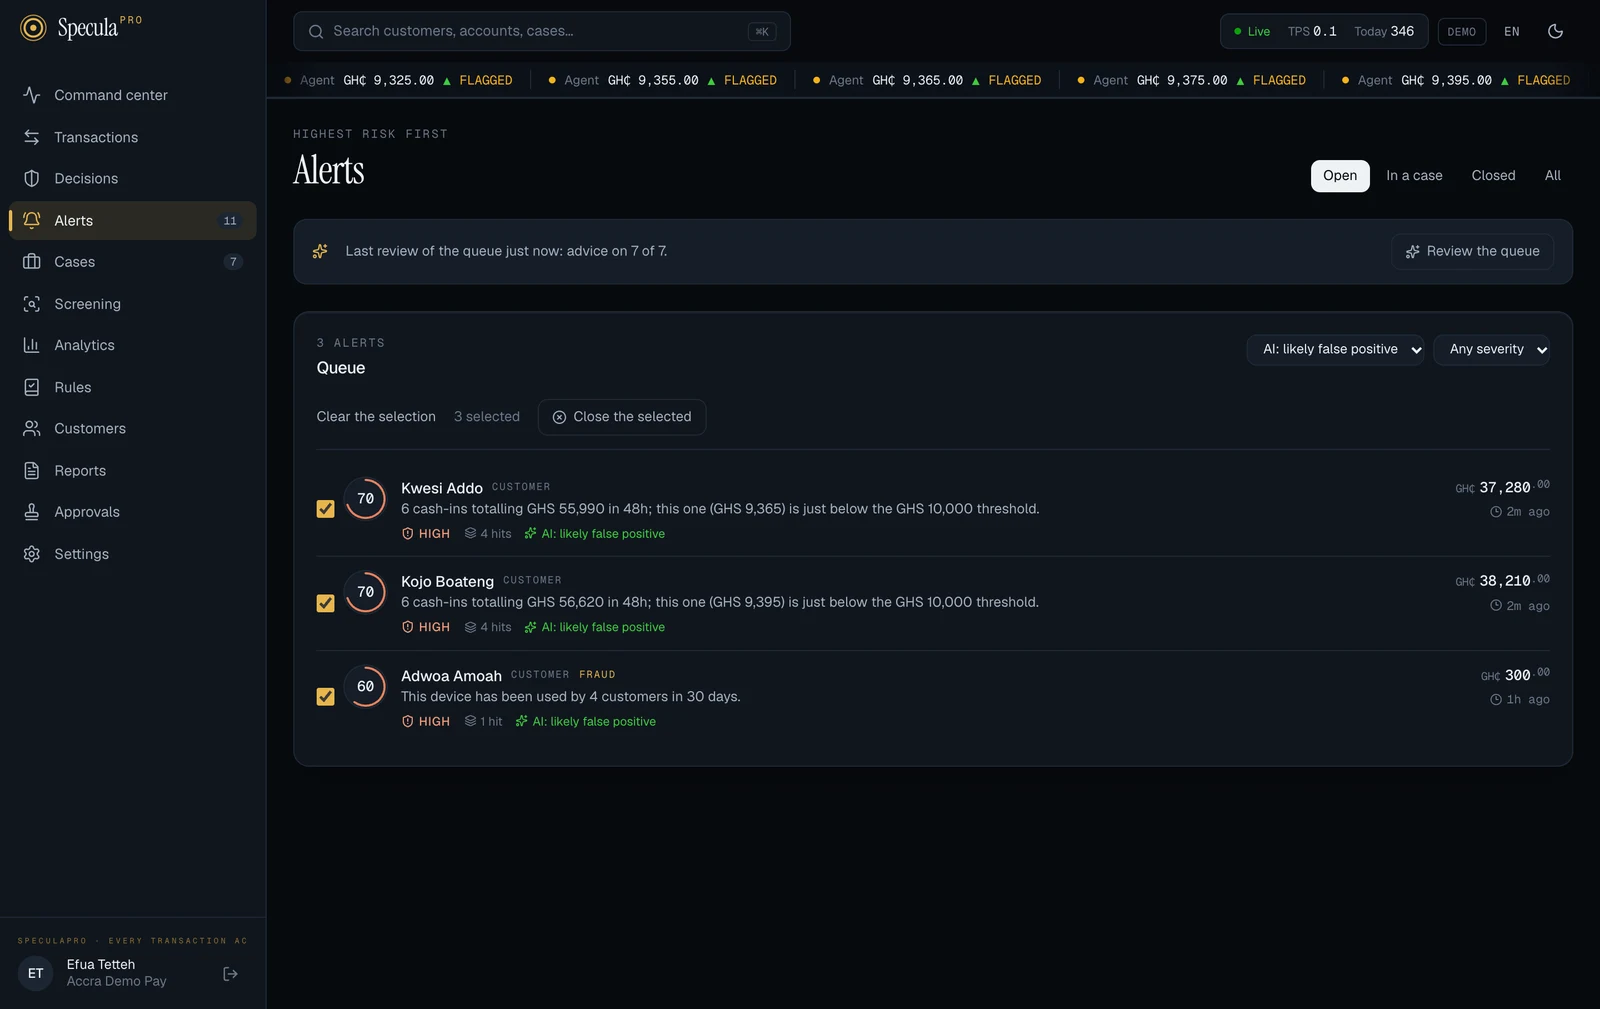
Task: Click the Live TPS status indicator
Action: [1323, 31]
